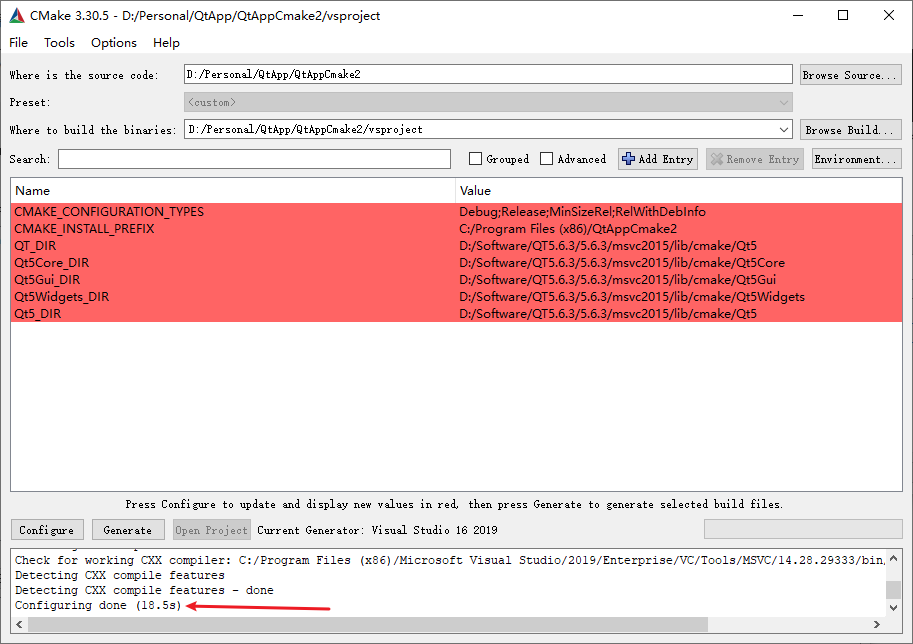Open the Tools menu
This screenshot has width=913, height=644.
pyautogui.click(x=59, y=42)
